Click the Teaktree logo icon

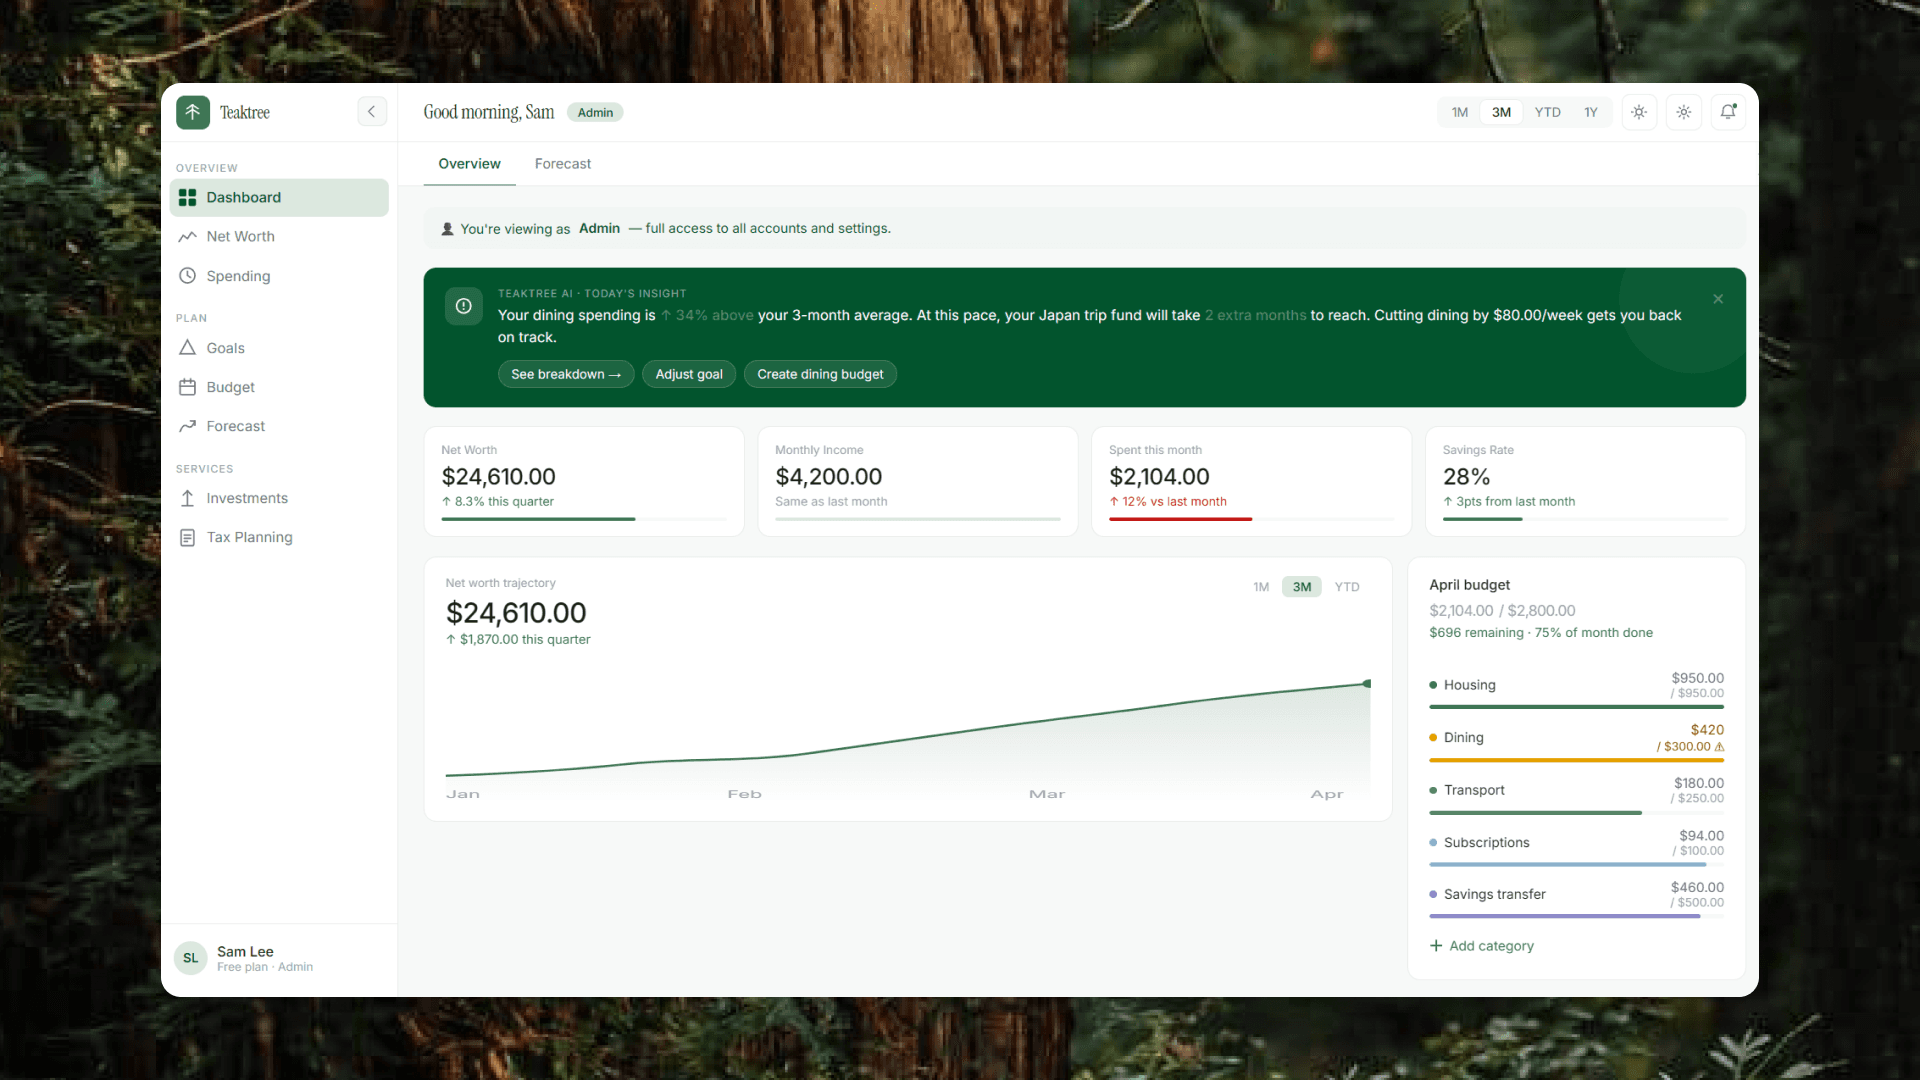(x=193, y=112)
